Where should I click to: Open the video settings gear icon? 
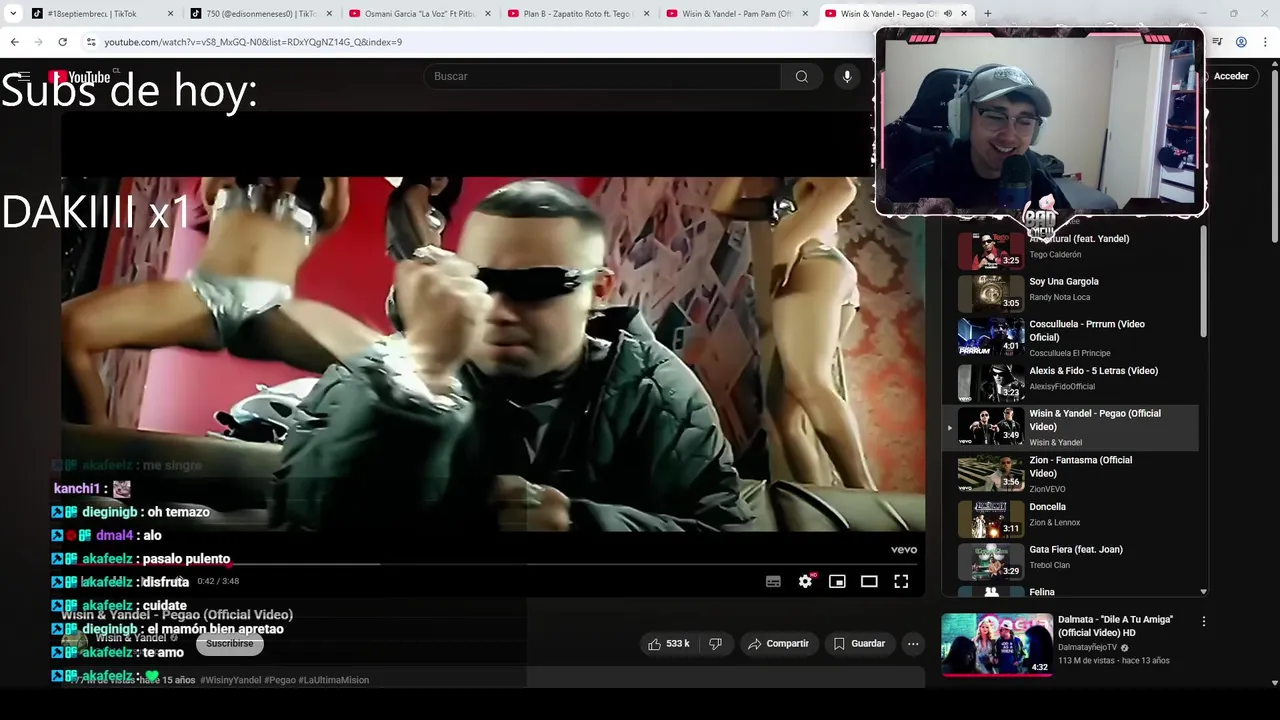[805, 581]
